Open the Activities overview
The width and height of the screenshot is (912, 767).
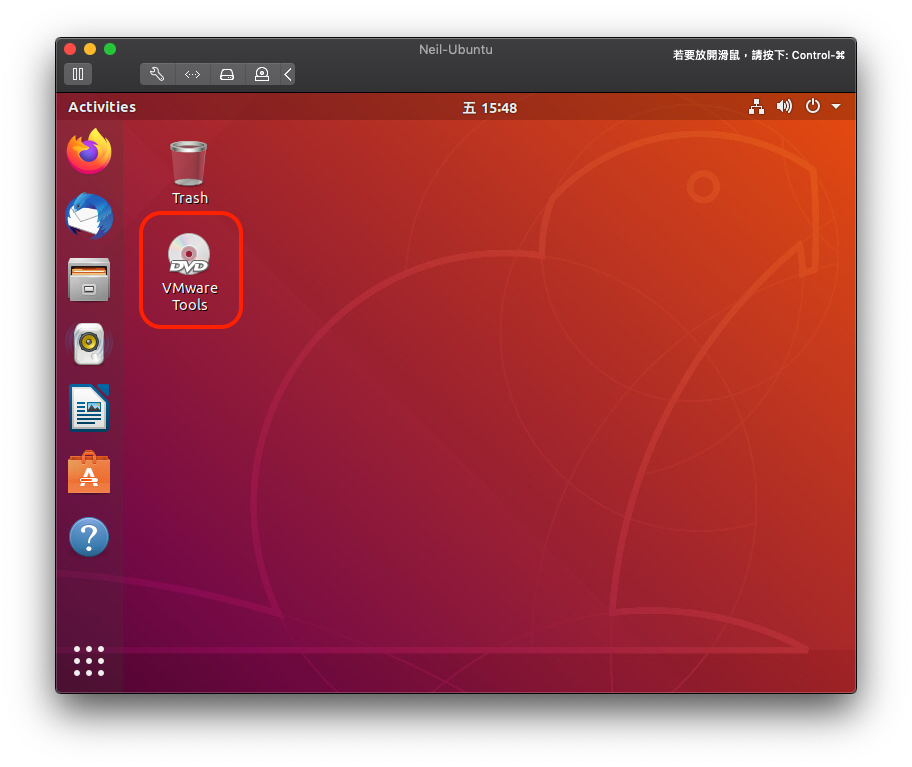101,106
